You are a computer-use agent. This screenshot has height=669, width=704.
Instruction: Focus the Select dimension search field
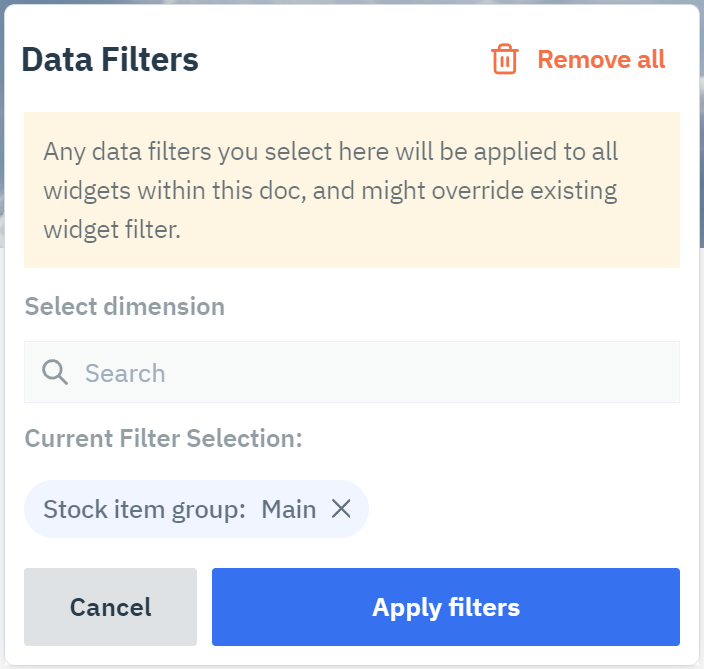pyautogui.click(x=352, y=372)
